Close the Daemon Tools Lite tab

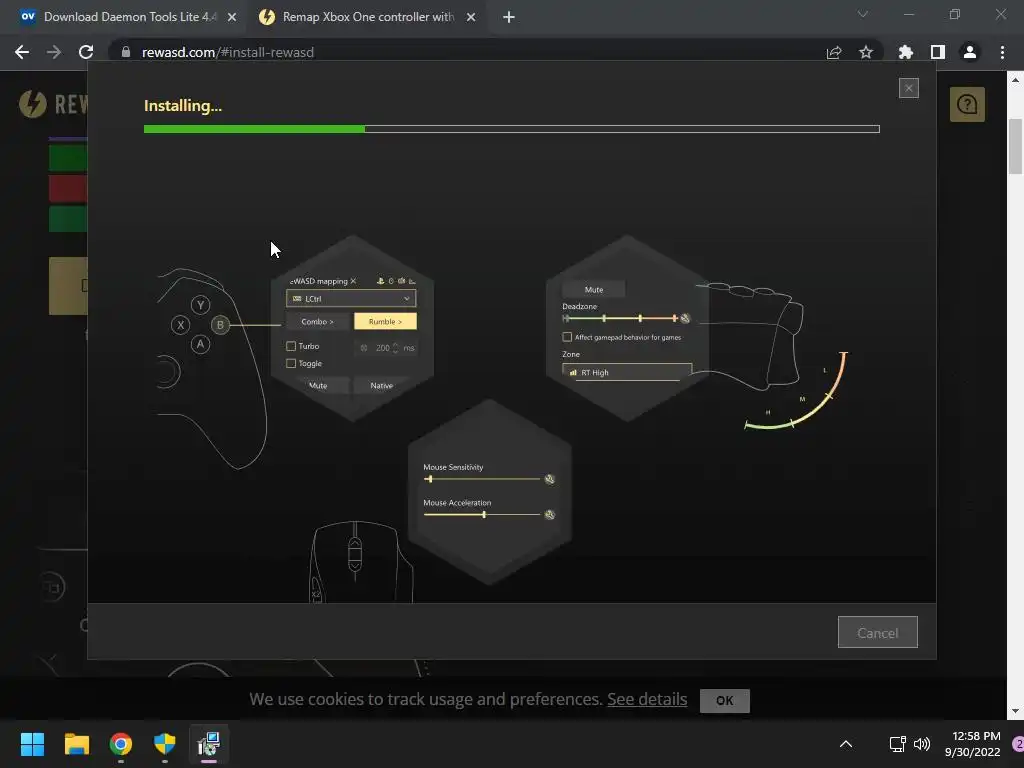(232, 17)
